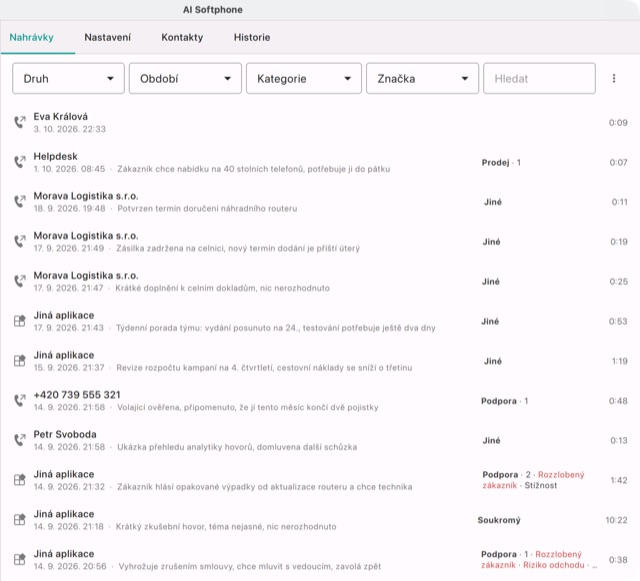Click the 'AI Softphone' window title
Screen dimensions: 640x581
click(x=213, y=10)
